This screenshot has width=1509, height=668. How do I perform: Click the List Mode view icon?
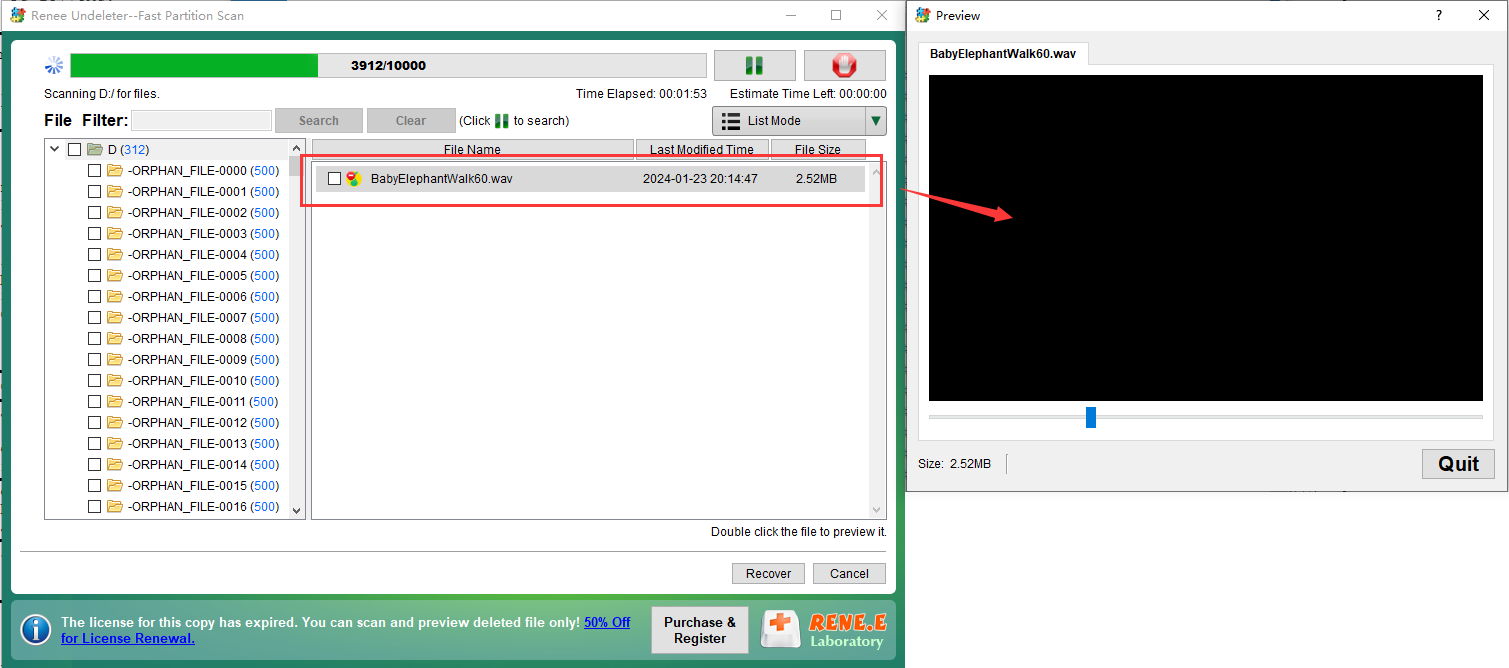[731, 121]
